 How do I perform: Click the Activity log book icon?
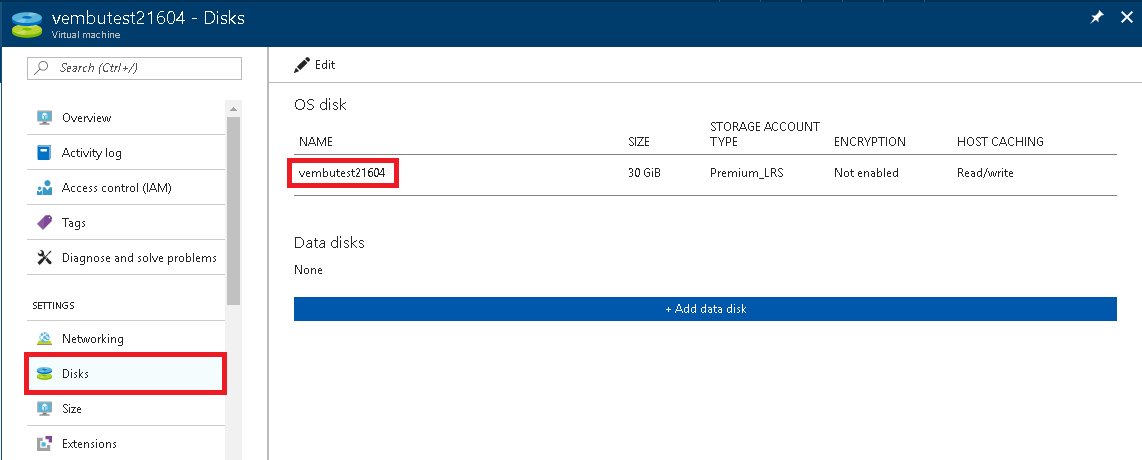[44, 153]
